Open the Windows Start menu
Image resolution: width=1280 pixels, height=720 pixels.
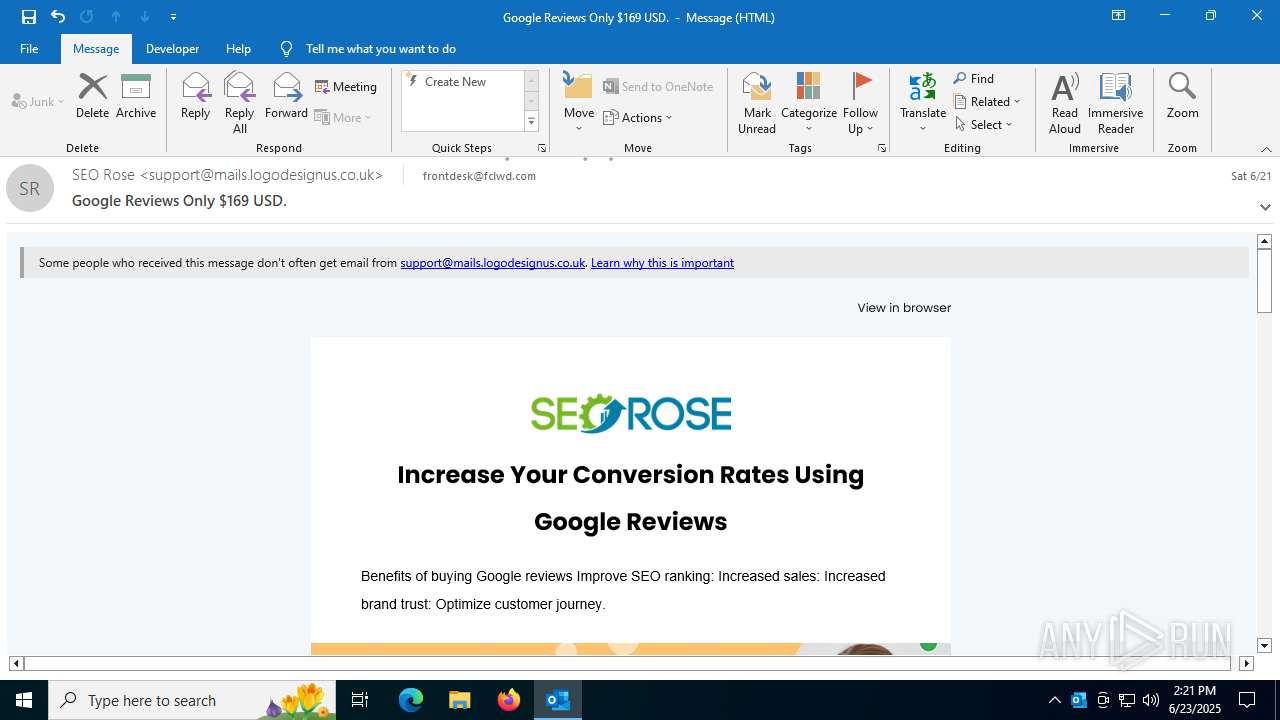[24, 700]
